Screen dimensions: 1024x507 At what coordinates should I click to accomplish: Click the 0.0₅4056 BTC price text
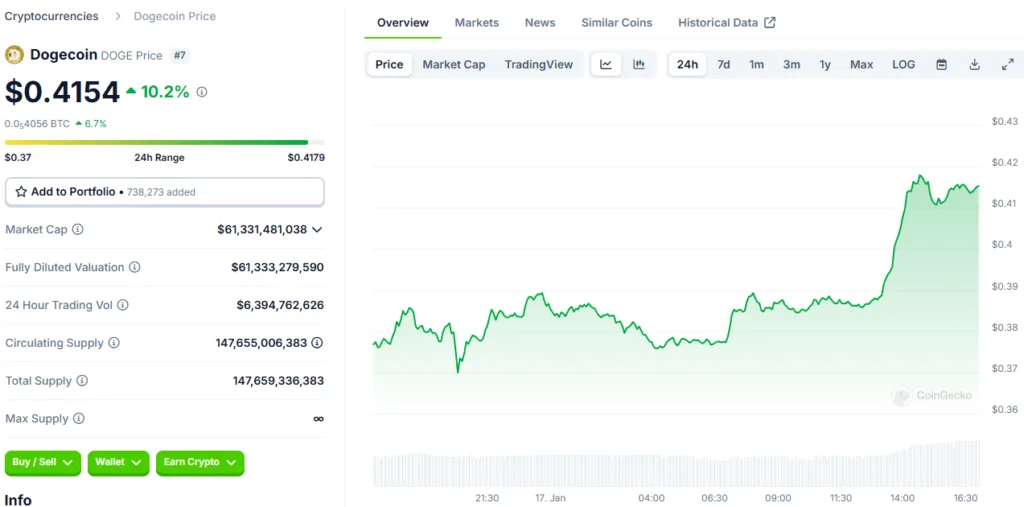click(37, 123)
